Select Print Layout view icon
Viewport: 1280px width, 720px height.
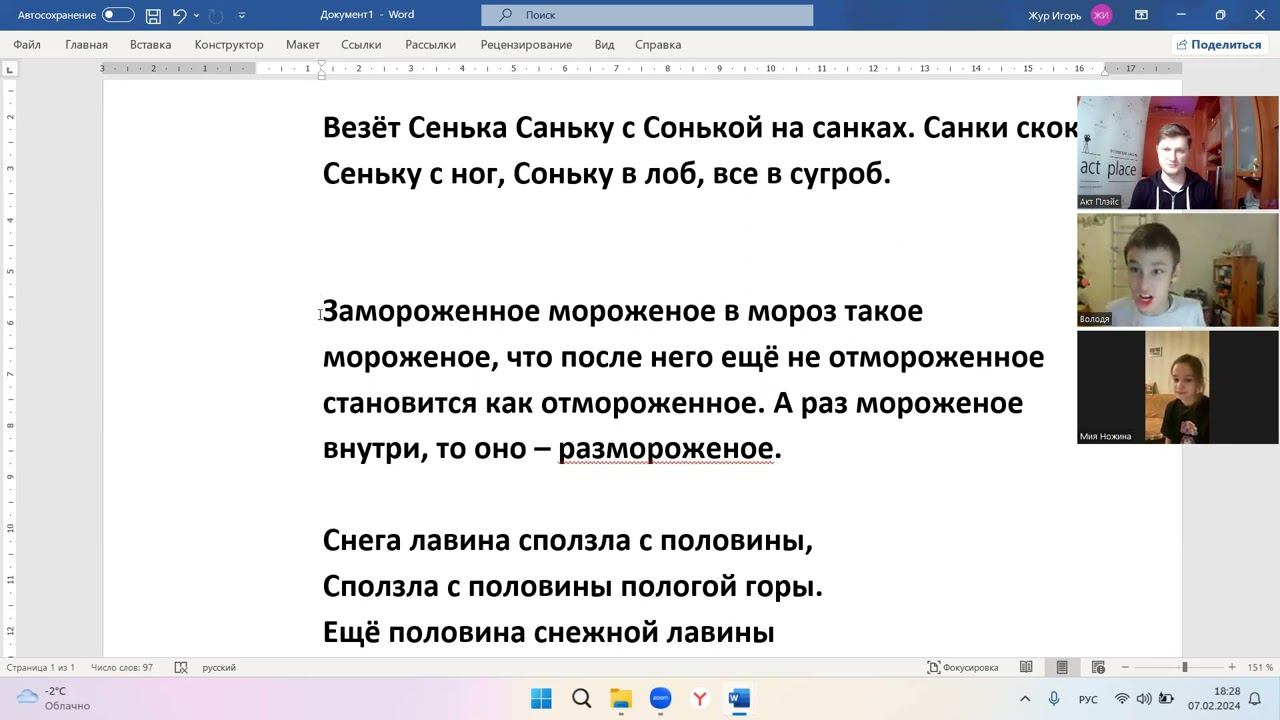pyautogui.click(x=1062, y=667)
